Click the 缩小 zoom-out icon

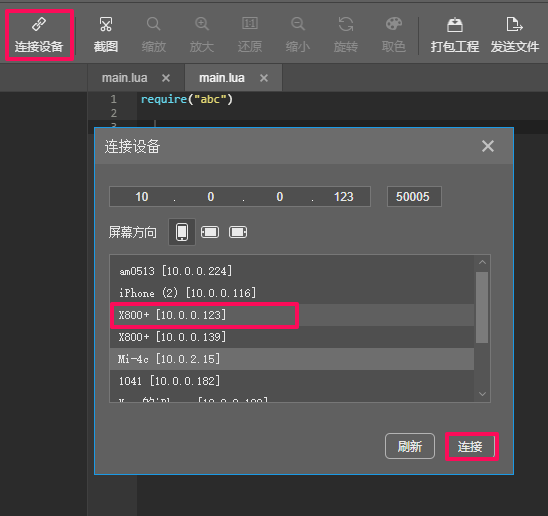pos(298,24)
